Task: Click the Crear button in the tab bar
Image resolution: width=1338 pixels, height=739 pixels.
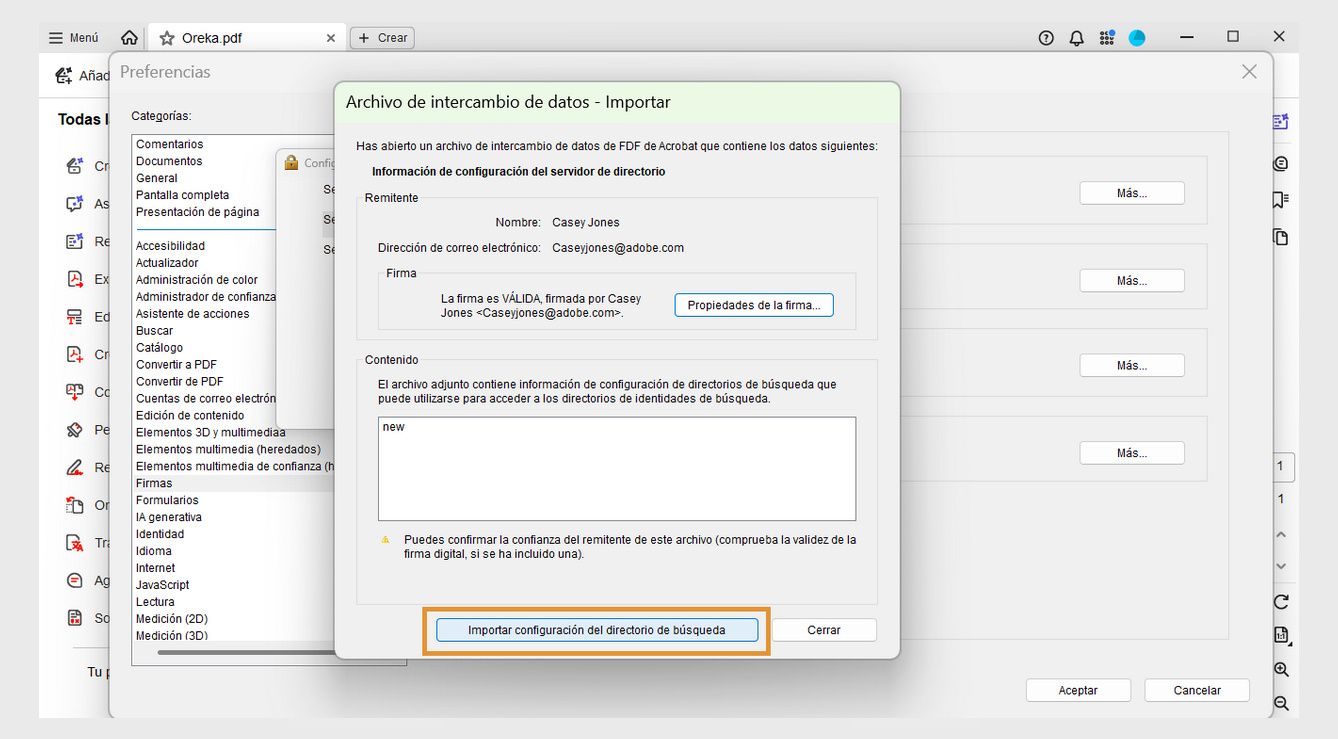Action: coord(382,37)
